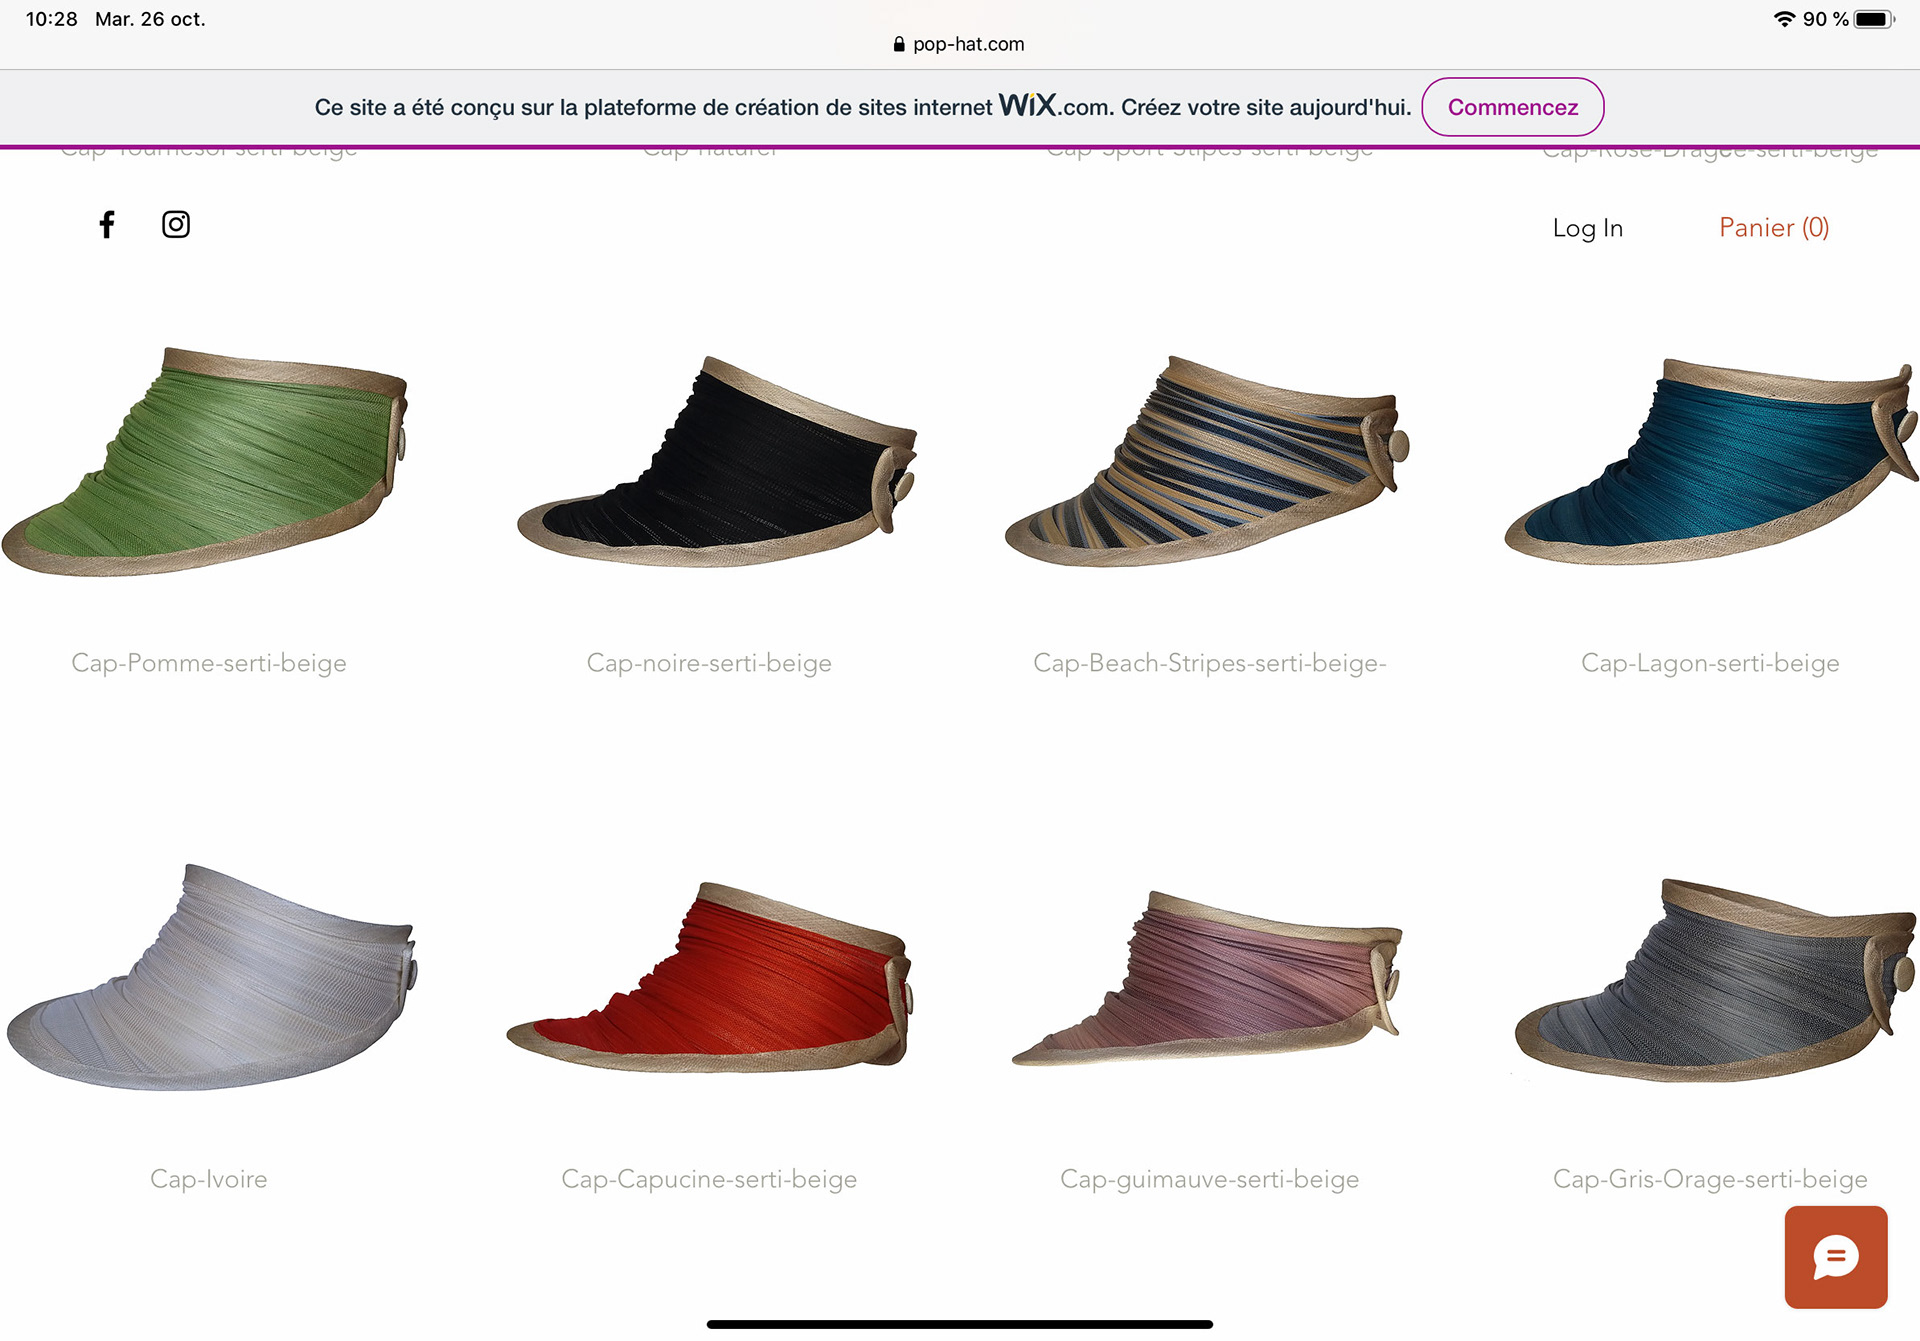Click the Wix logo in banner
The image size is (1920, 1341).
point(1027,105)
